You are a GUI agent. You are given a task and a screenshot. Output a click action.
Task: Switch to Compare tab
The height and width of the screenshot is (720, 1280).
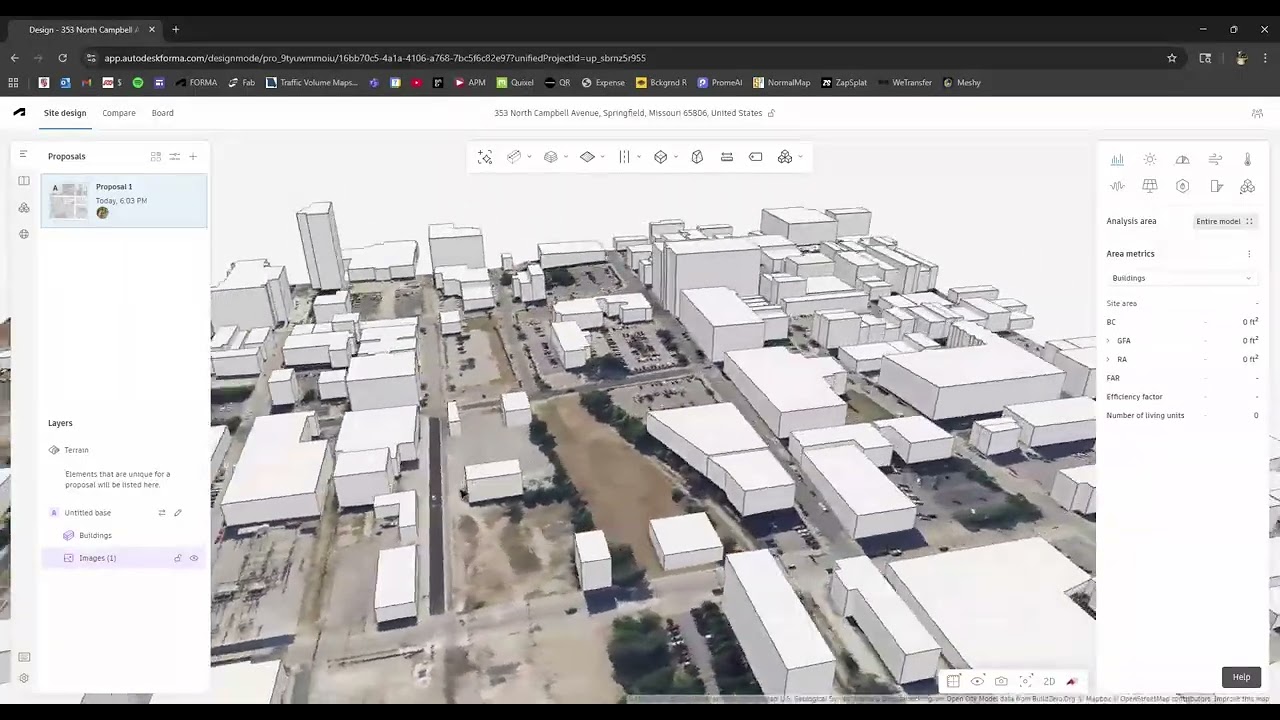click(119, 113)
